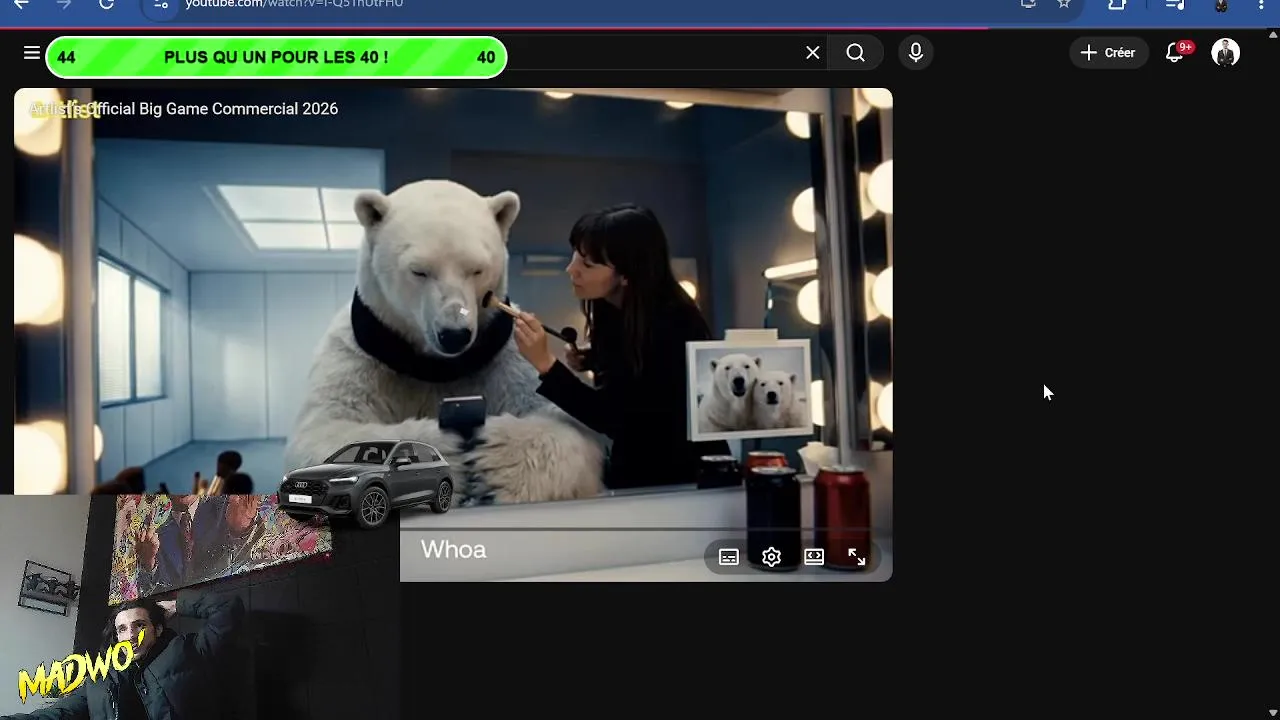
Task: Switch the player to theater mode
Action: click(814, 557)
